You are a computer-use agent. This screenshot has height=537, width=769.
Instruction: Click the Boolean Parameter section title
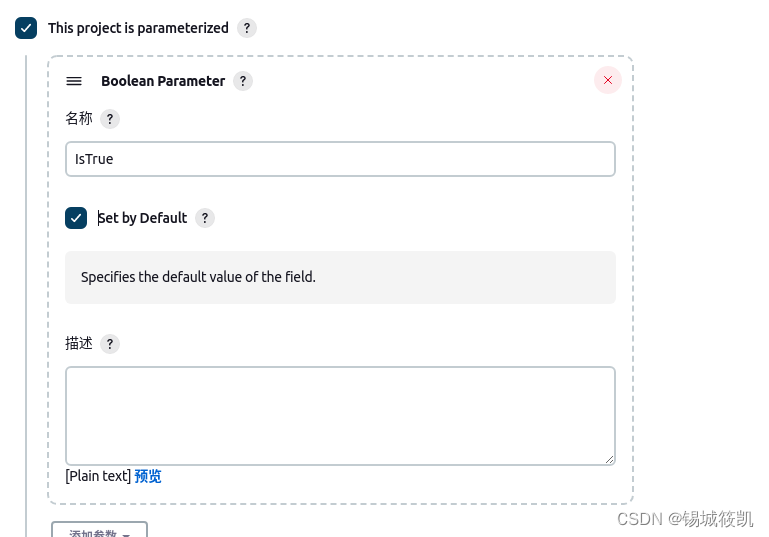click(x=163, y=81)
